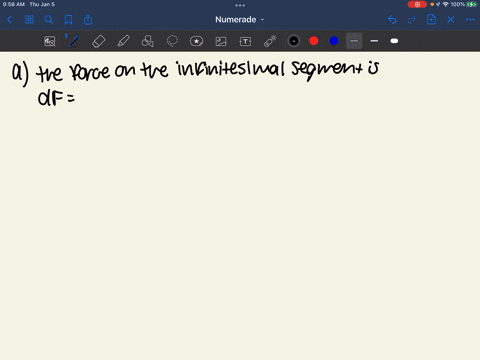Close editing mode with X icon
The image size is (480, 360).
pos(451,20)
